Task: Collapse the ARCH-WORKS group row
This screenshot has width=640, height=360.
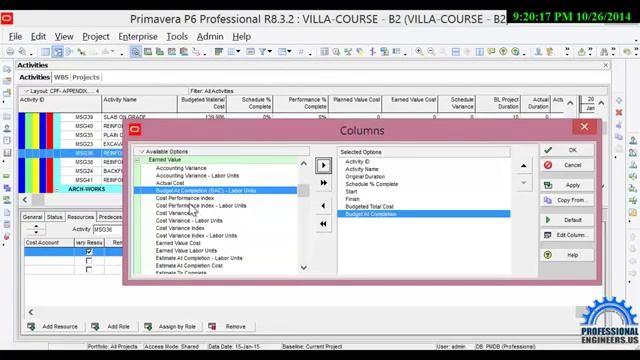Action: coord(57,189)
